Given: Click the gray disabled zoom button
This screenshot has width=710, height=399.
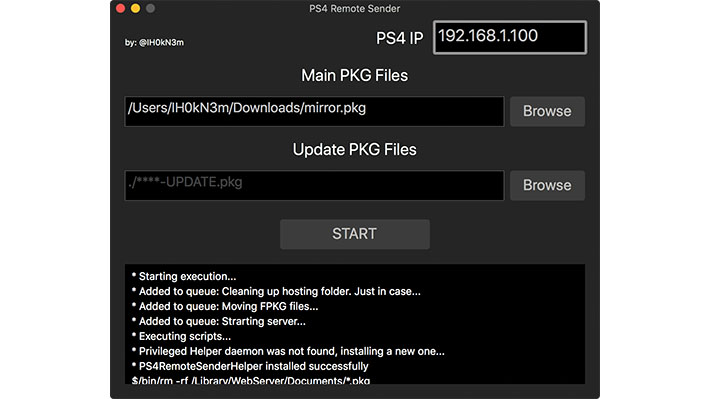Looking at the screenshot, I should click(150, 8).
